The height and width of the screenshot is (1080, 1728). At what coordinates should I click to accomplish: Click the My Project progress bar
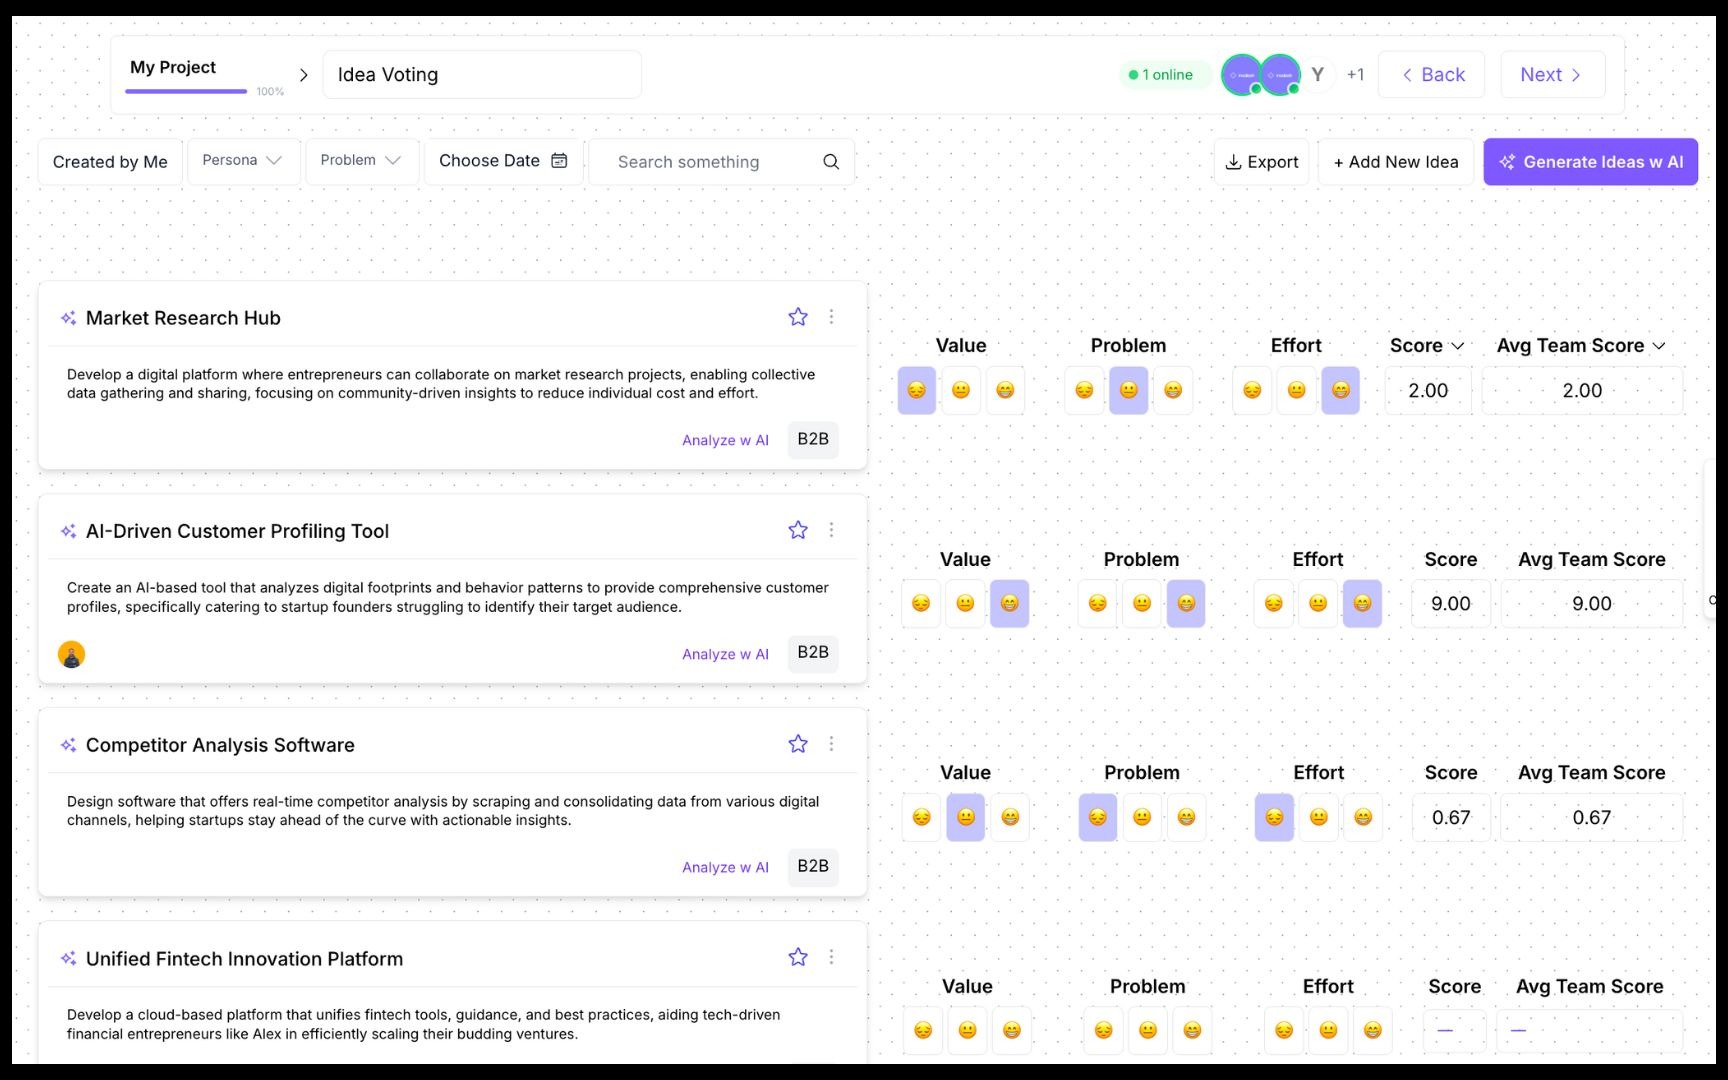tap(186, 91)
